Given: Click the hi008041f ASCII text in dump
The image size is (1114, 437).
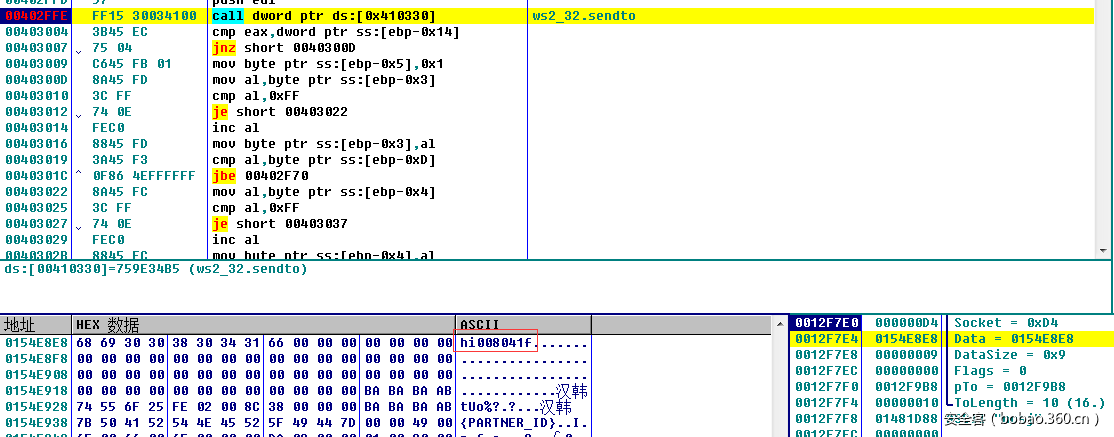Looking at the screenshot, I should (x=498, y=343).
